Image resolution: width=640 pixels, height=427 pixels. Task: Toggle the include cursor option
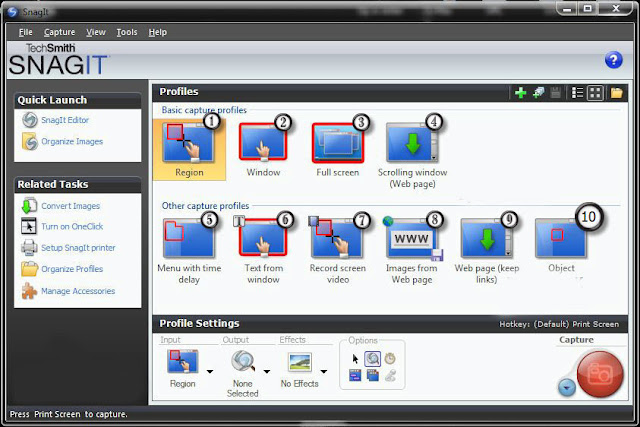[x=355, y=359]
